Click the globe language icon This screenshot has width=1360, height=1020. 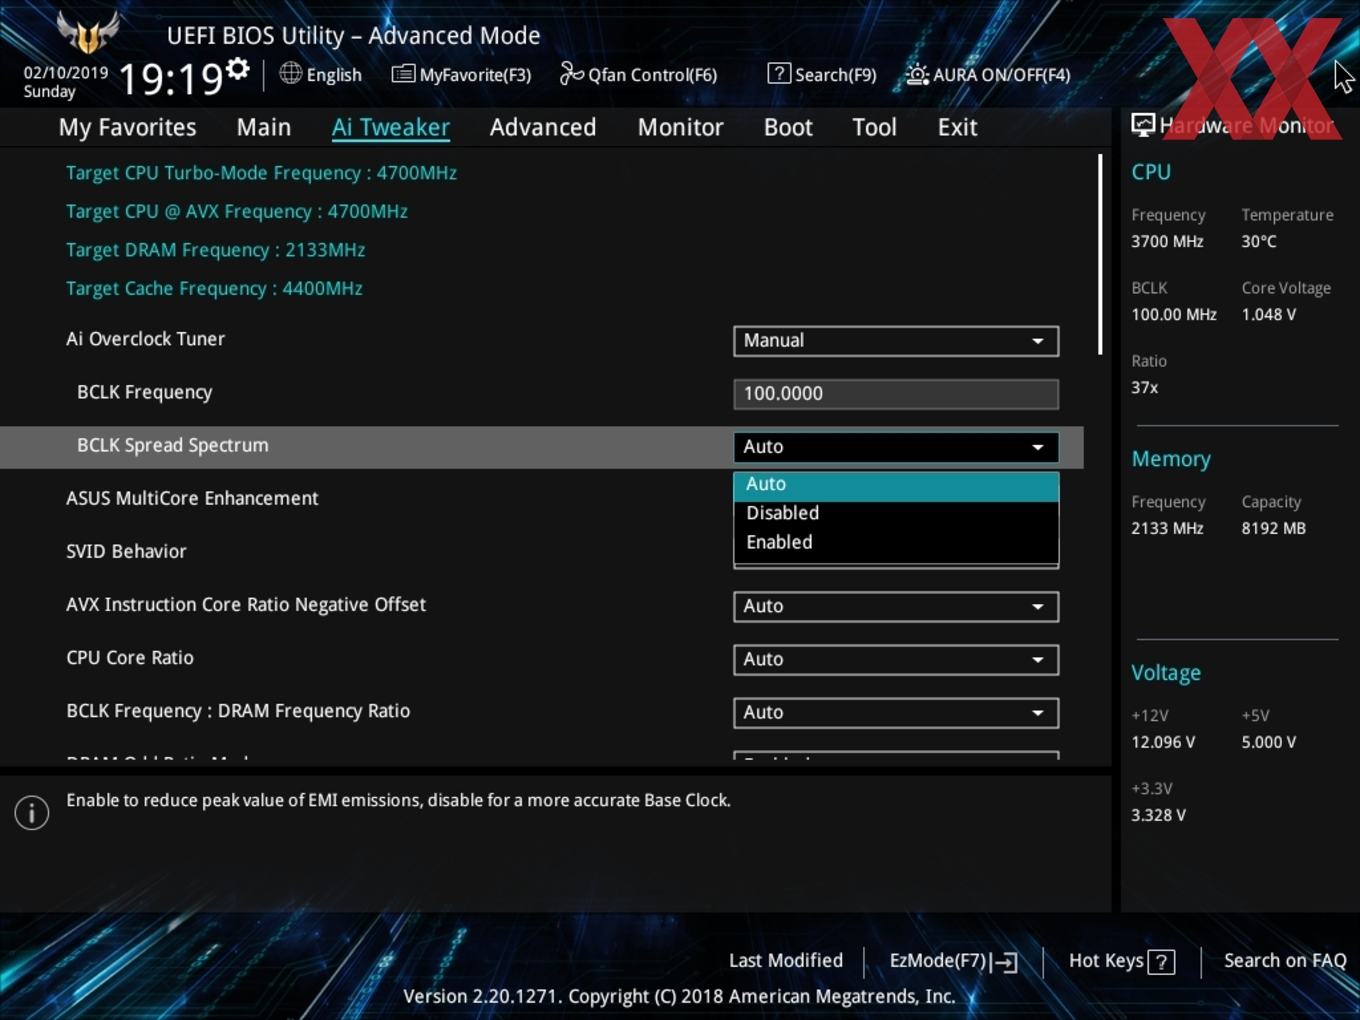290,73
